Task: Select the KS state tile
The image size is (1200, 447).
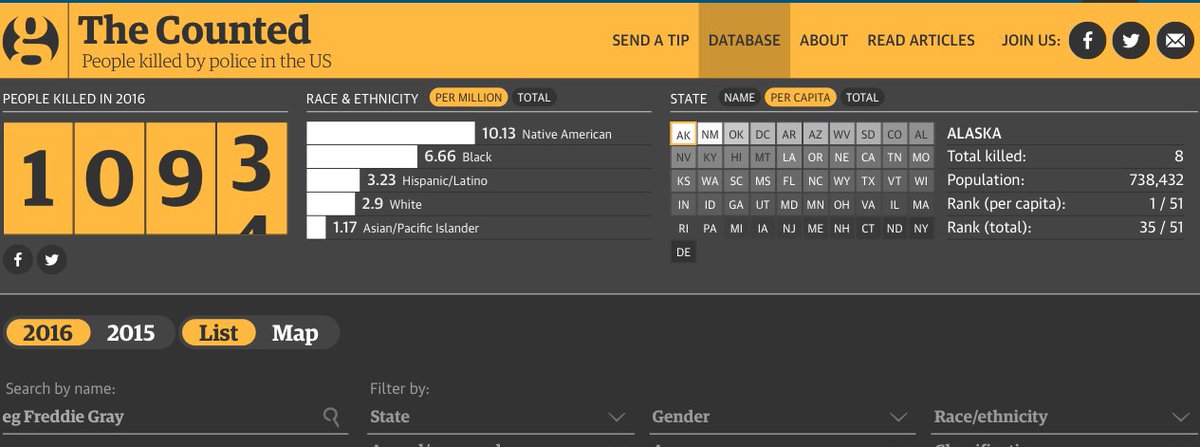Action: click(683, 181)
